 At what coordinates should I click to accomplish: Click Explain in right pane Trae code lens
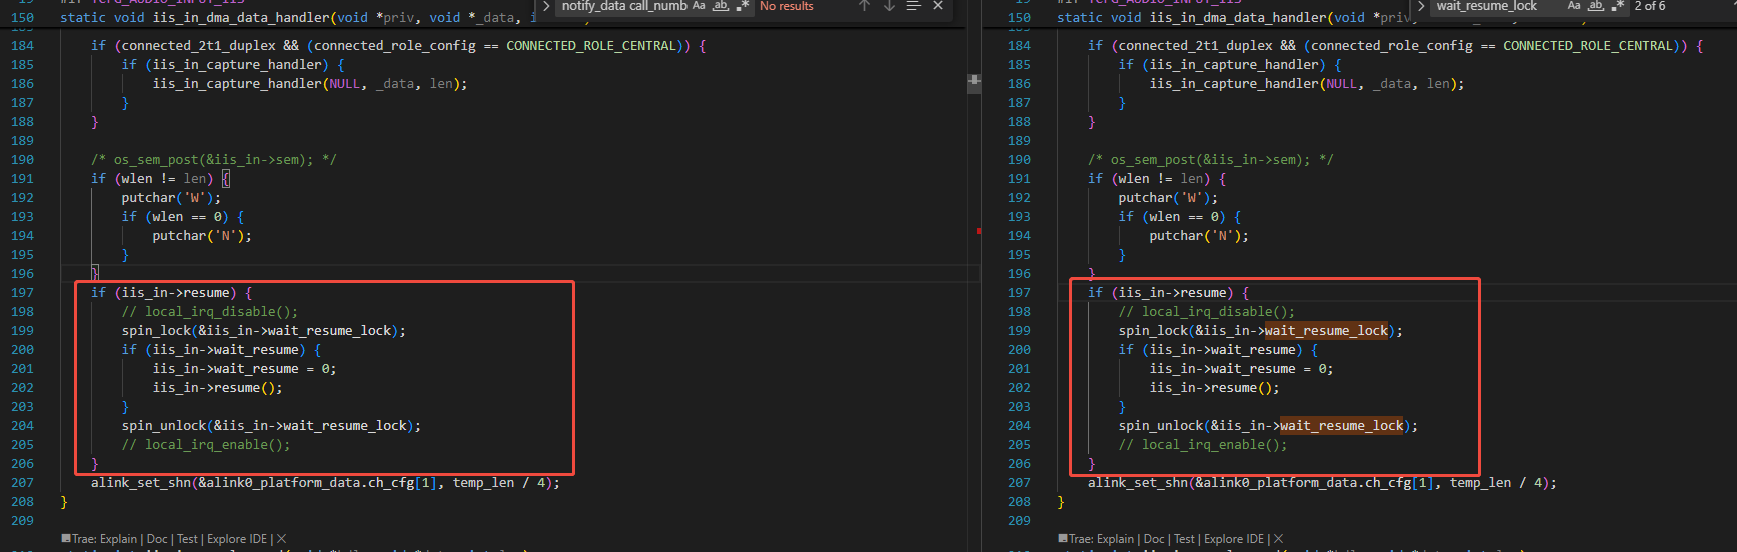click(x=1115, y=539)
